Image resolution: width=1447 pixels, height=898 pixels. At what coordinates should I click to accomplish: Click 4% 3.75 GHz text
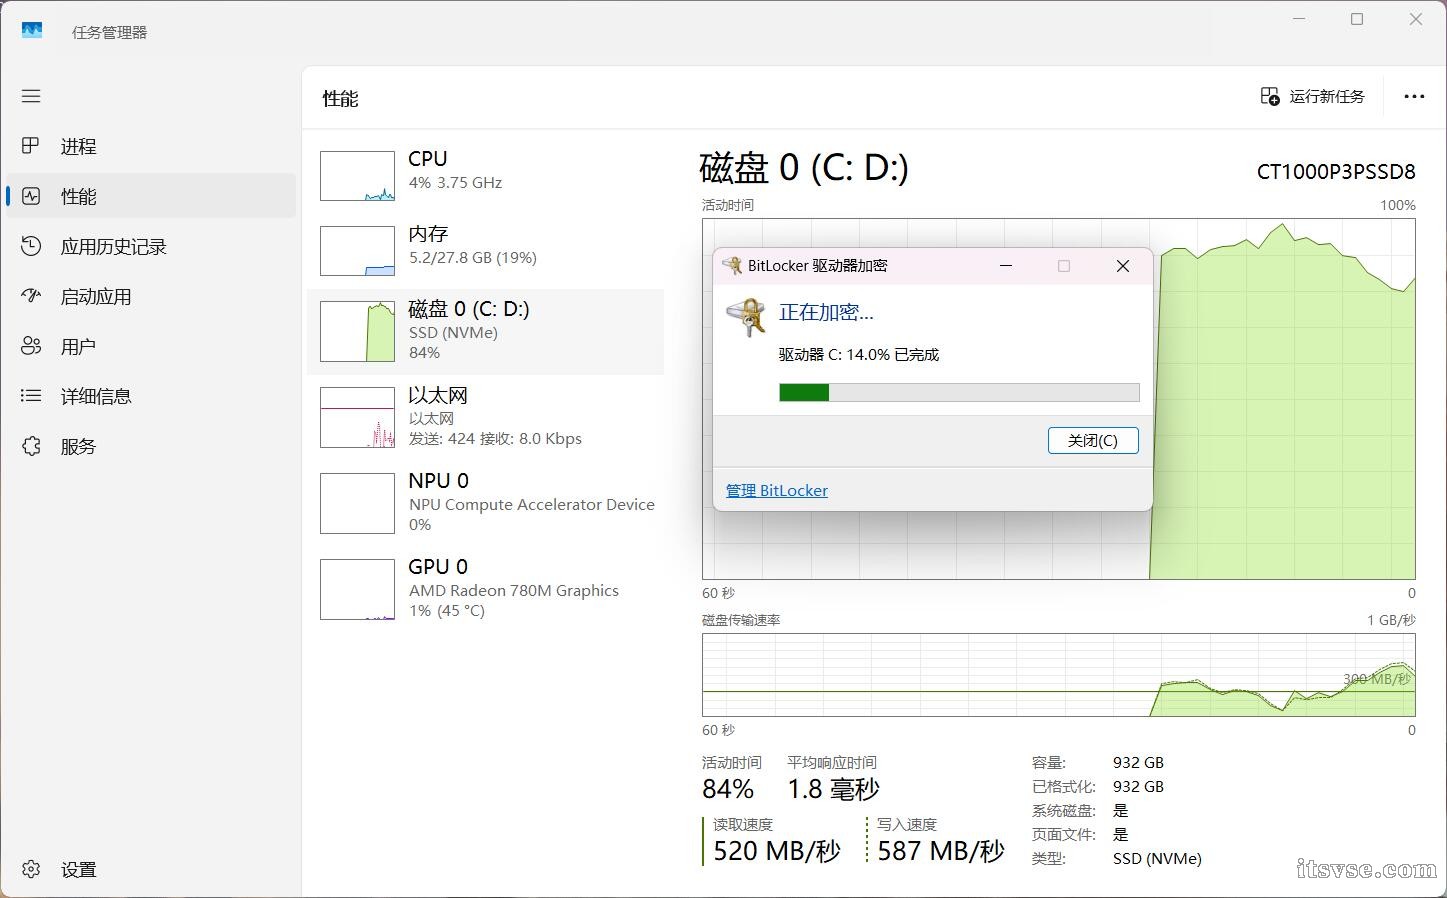(x=455, y=183)
